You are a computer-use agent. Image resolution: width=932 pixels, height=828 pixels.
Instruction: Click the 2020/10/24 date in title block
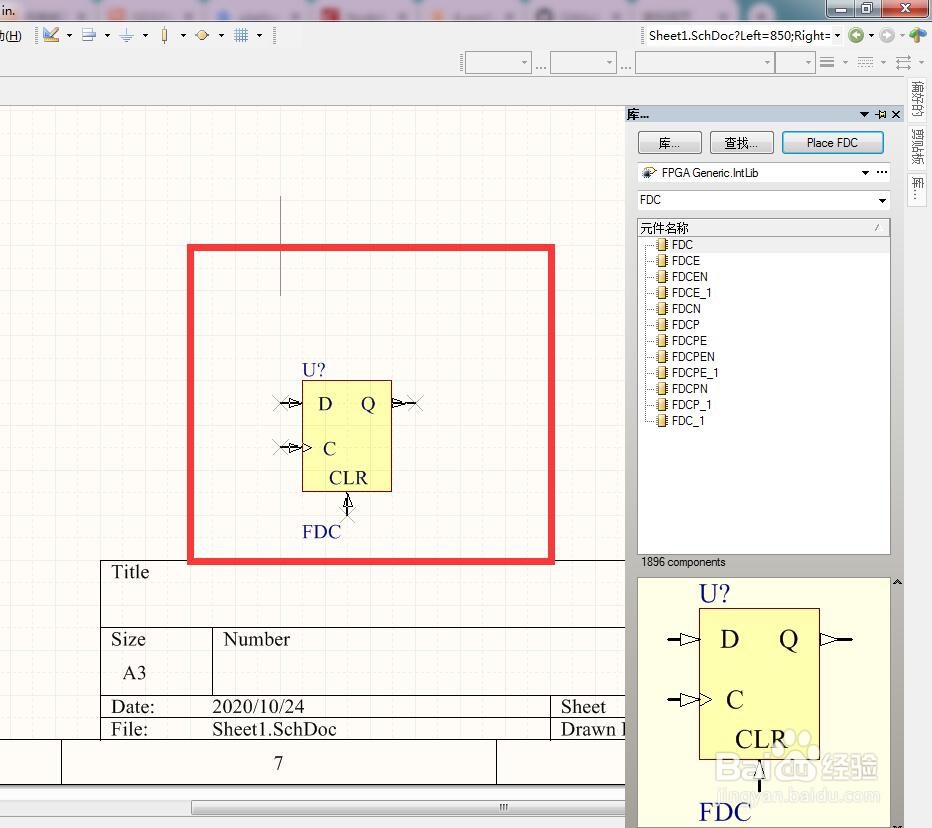[258, 706]
